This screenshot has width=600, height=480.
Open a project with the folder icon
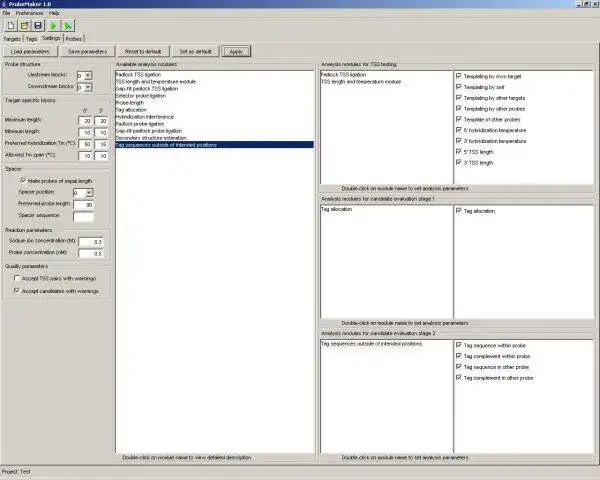(x=24, y=26)
